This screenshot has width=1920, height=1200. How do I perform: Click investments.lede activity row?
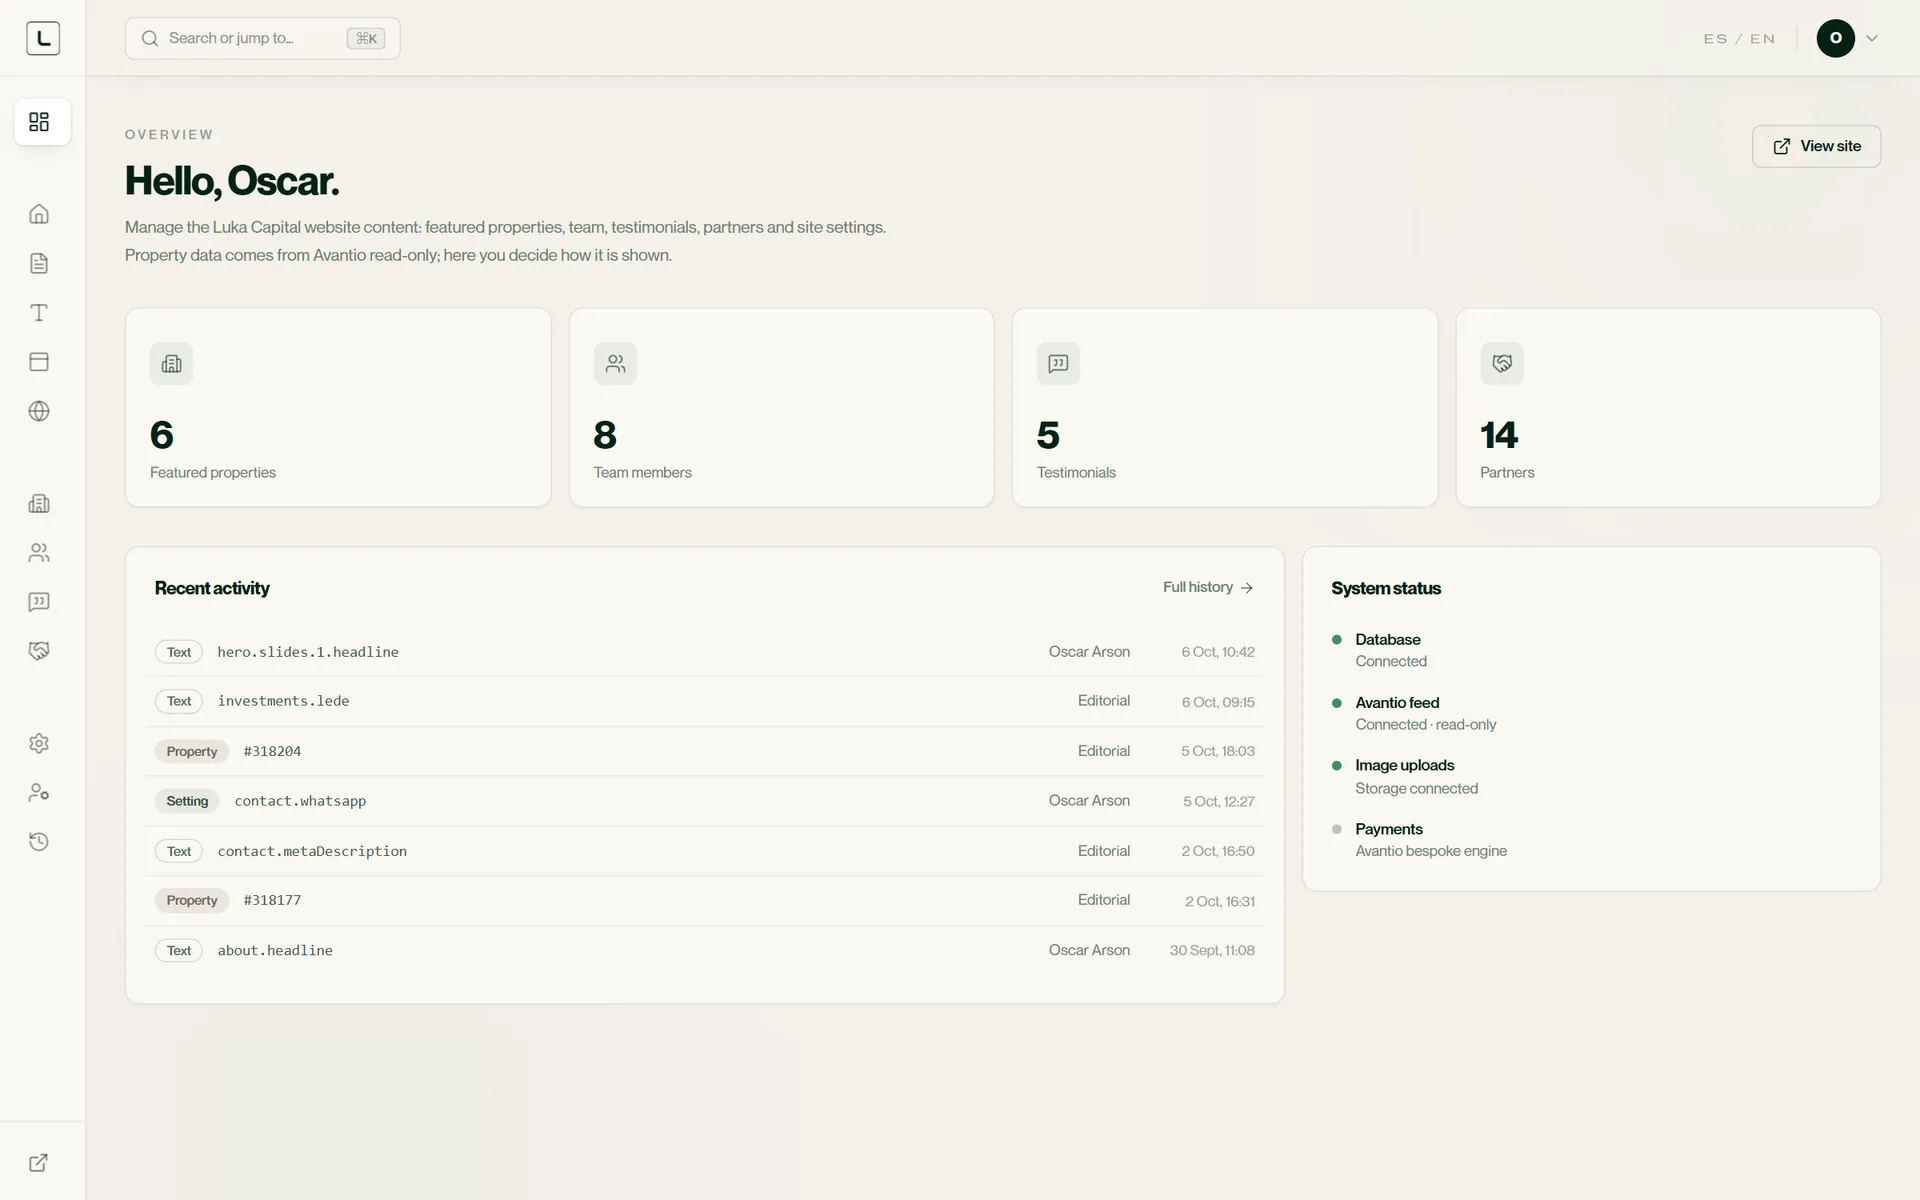(x=704, y=701)
